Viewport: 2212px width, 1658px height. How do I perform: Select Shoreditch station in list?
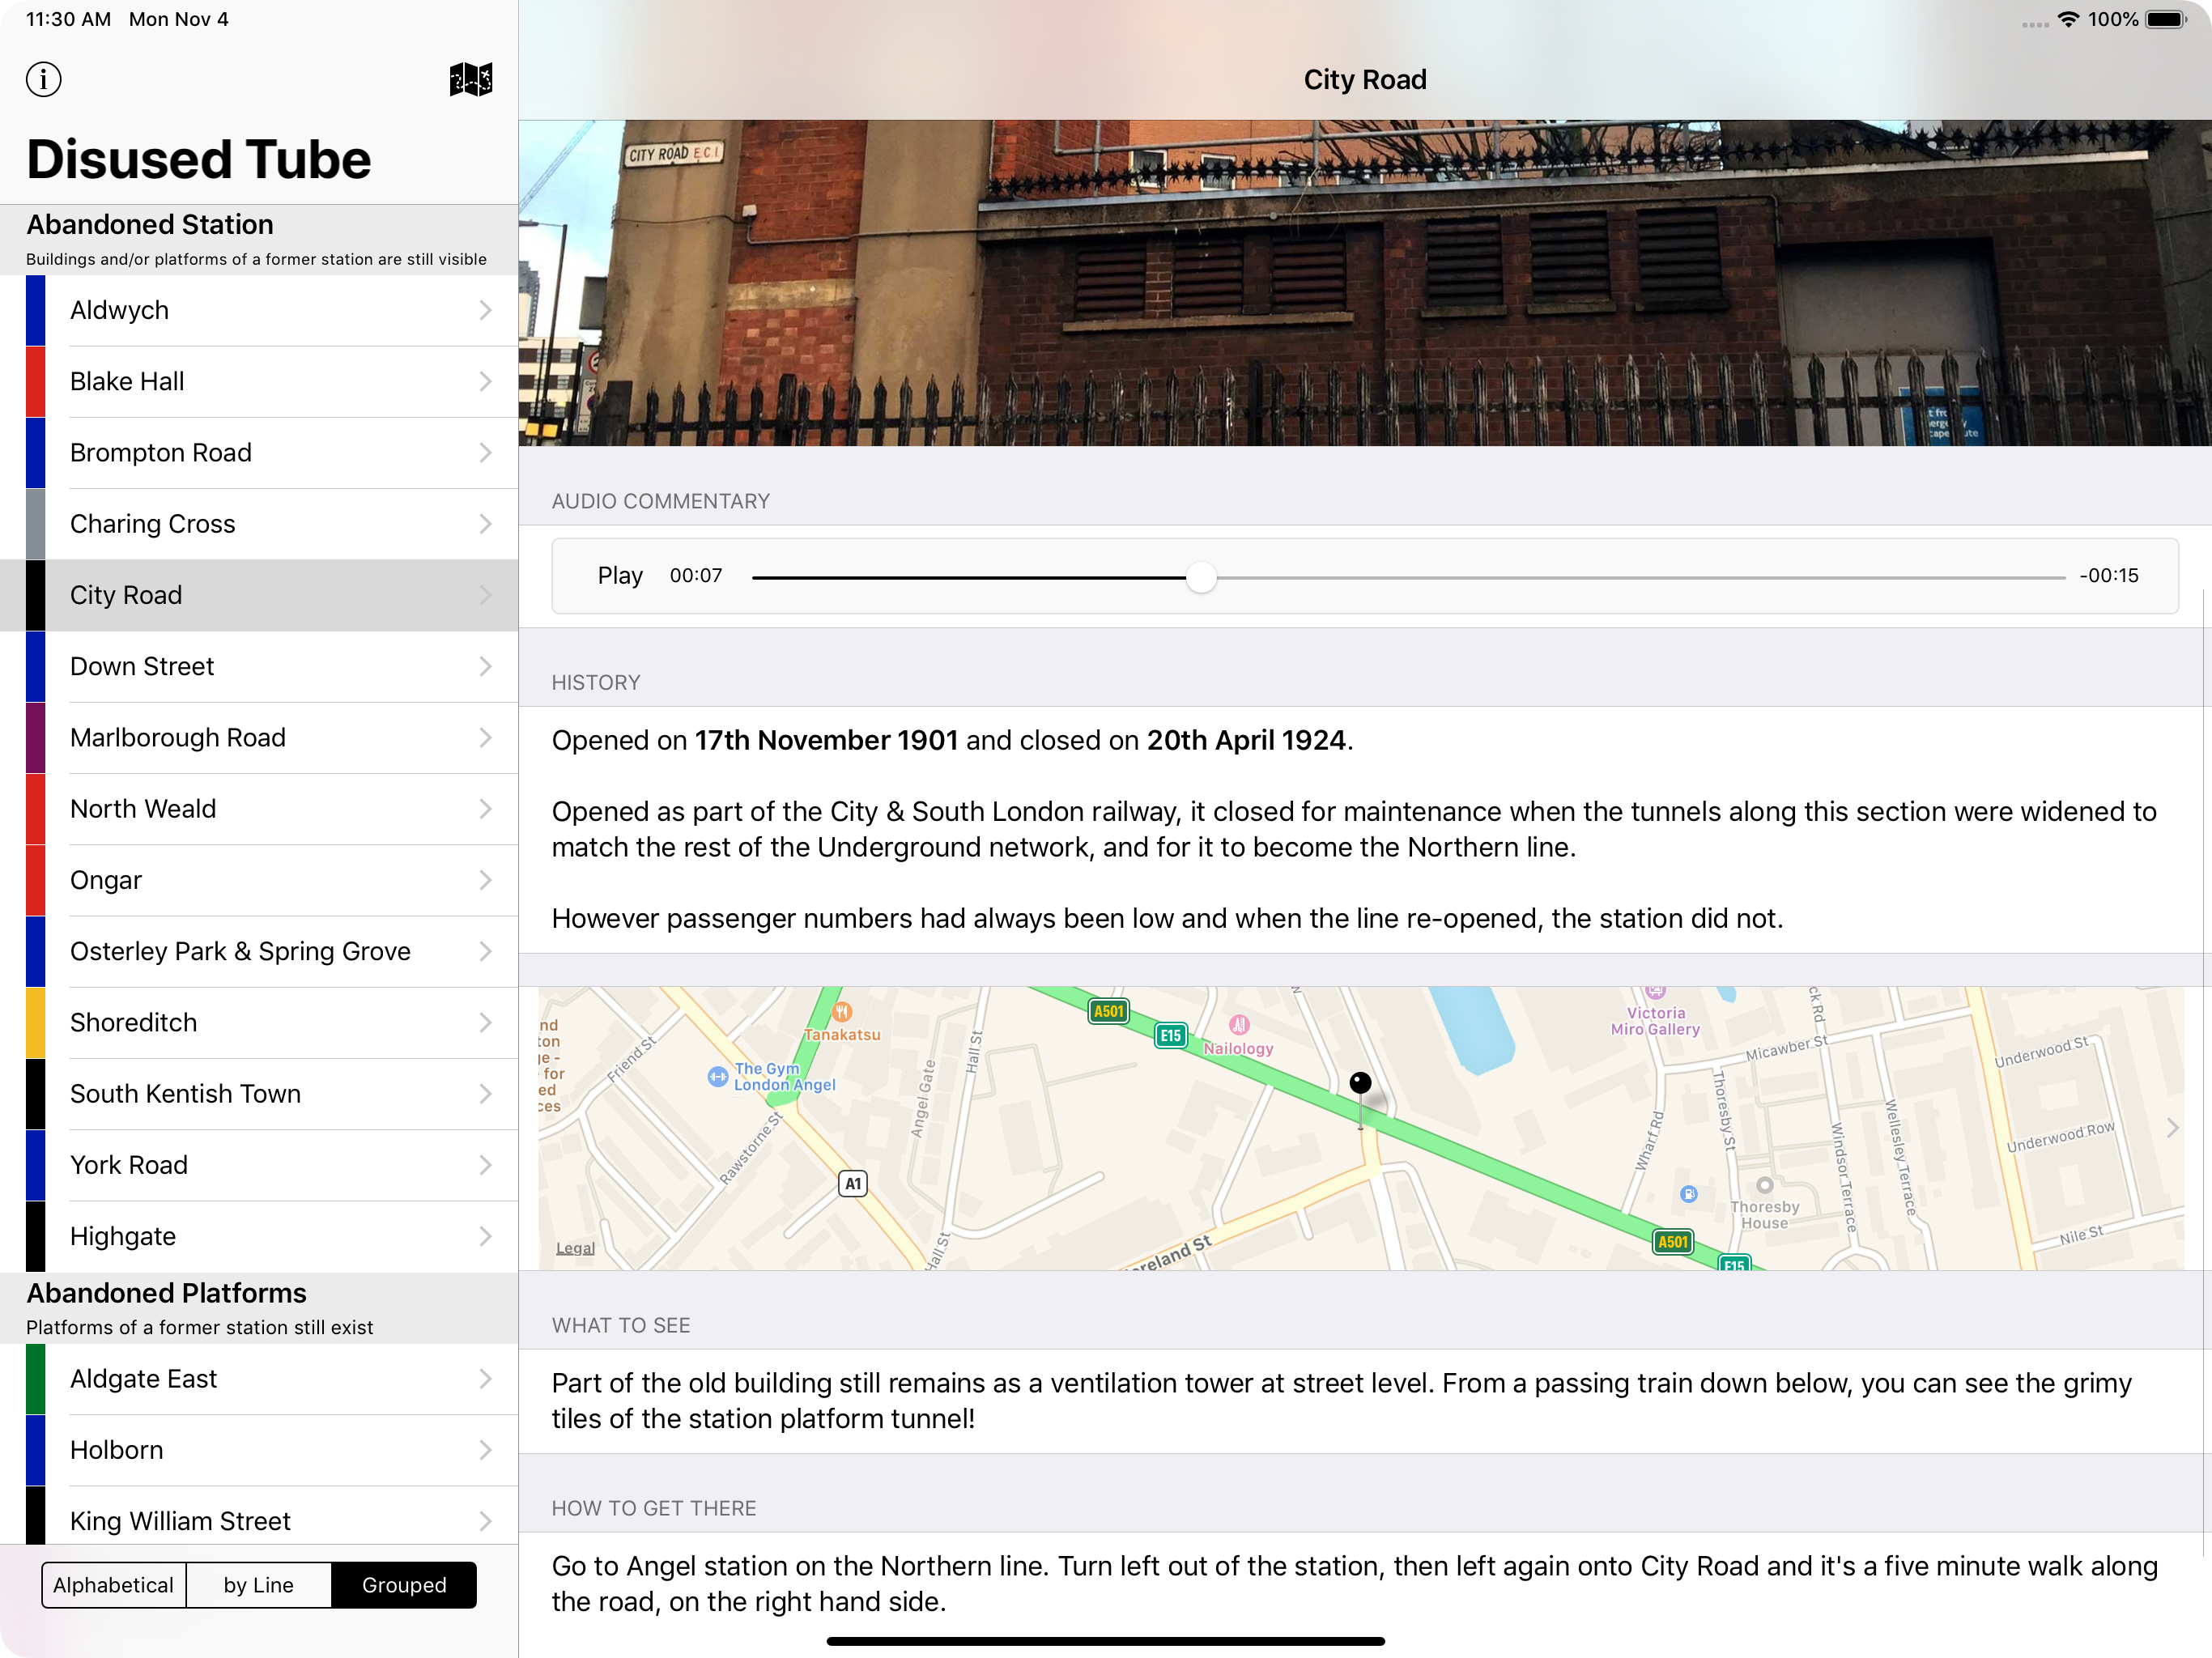click(x=259, y=1022)
